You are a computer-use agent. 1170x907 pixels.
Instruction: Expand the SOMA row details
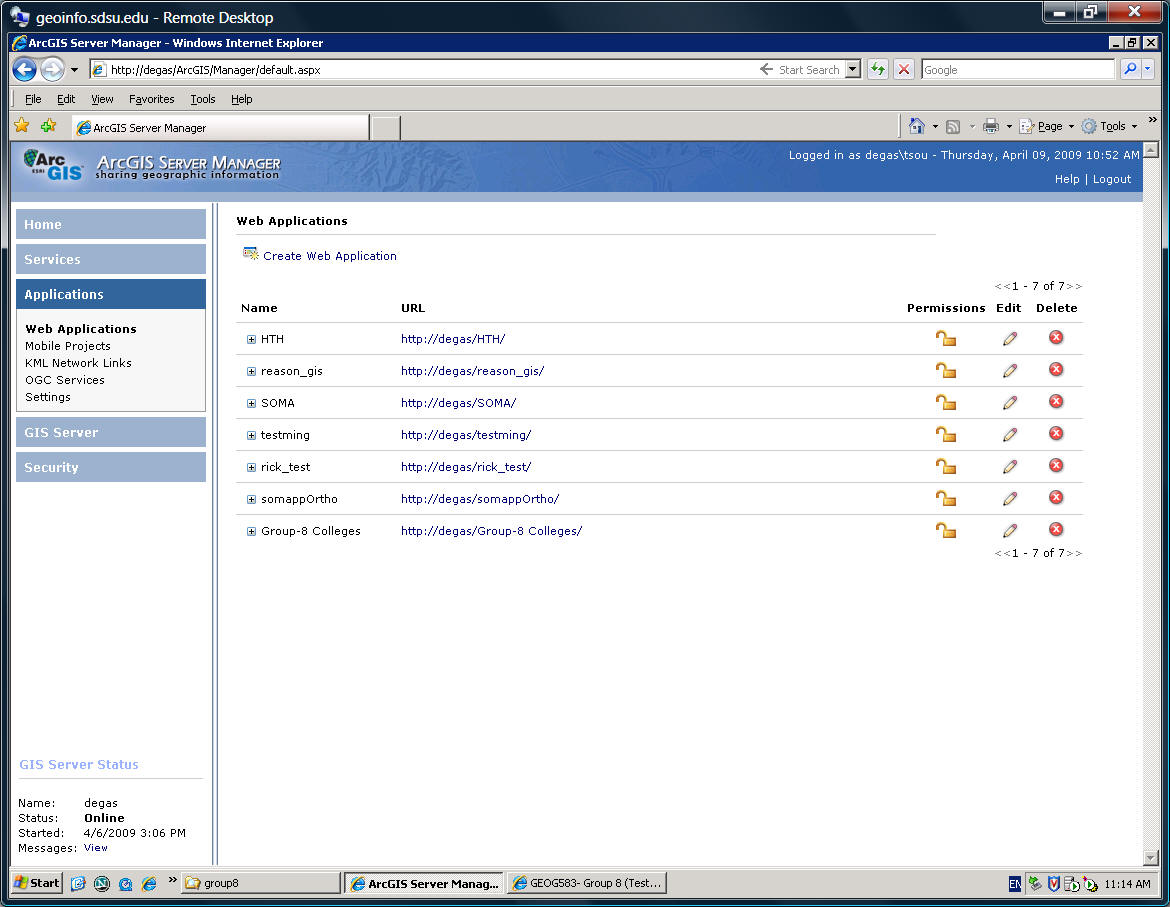(x=251, y=404)
